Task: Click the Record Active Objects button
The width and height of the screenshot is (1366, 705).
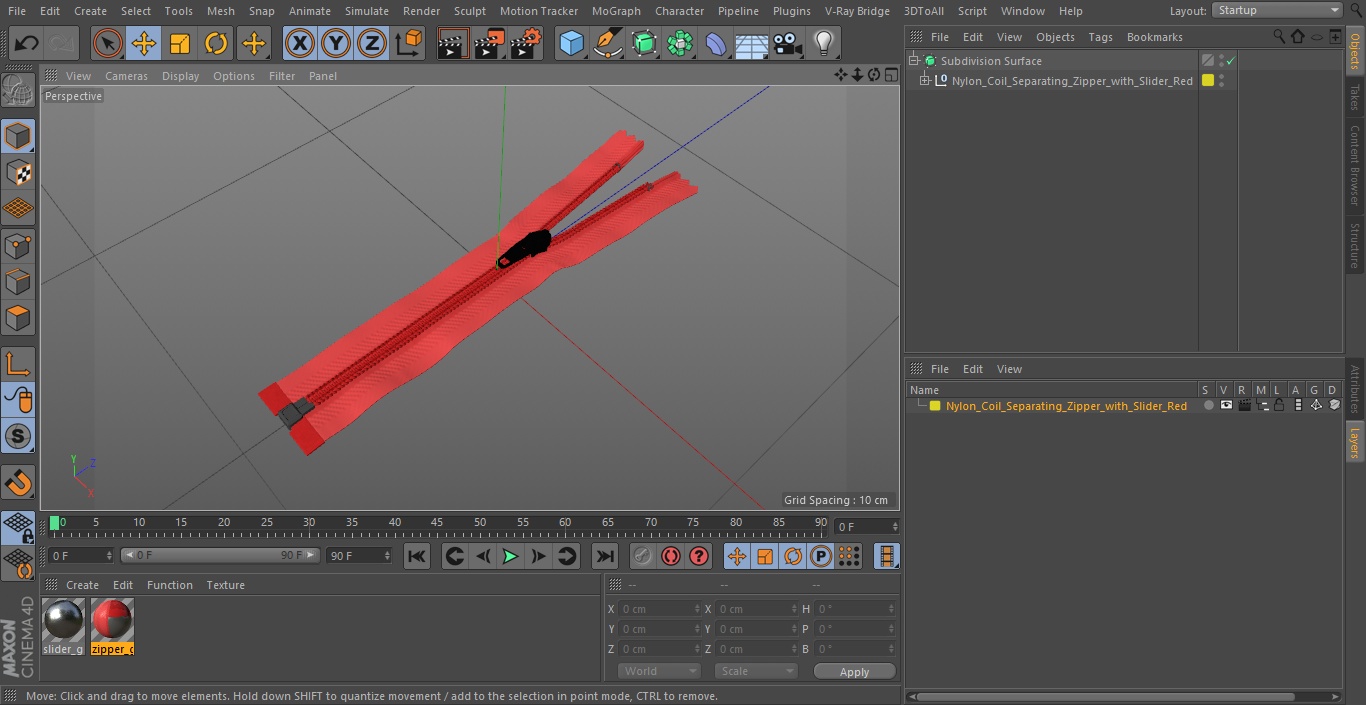Action: click(x=643, y=556)
